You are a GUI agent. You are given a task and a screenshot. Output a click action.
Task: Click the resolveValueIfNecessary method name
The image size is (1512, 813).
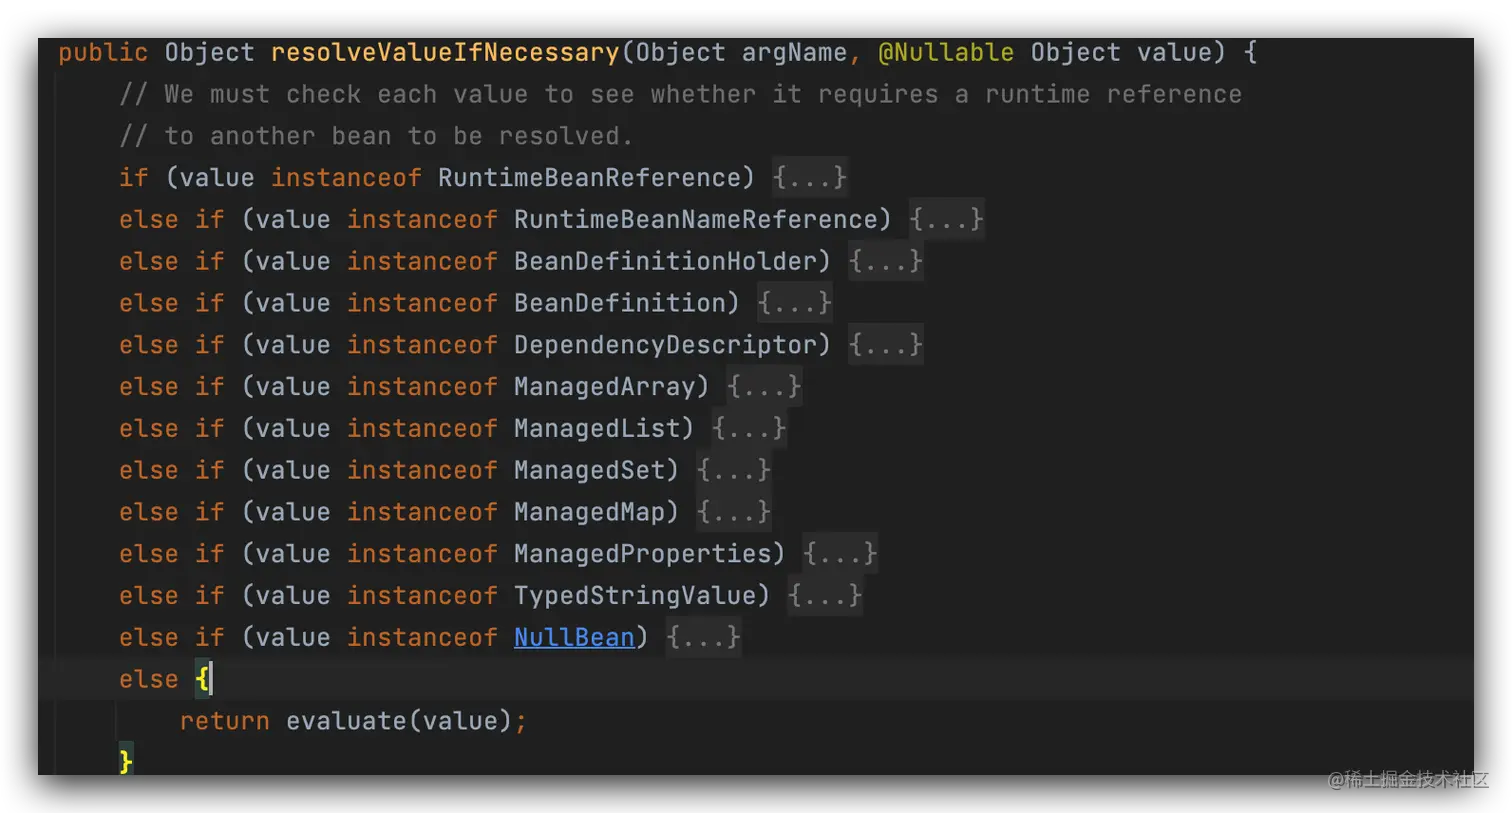click(x=445, y=53)
